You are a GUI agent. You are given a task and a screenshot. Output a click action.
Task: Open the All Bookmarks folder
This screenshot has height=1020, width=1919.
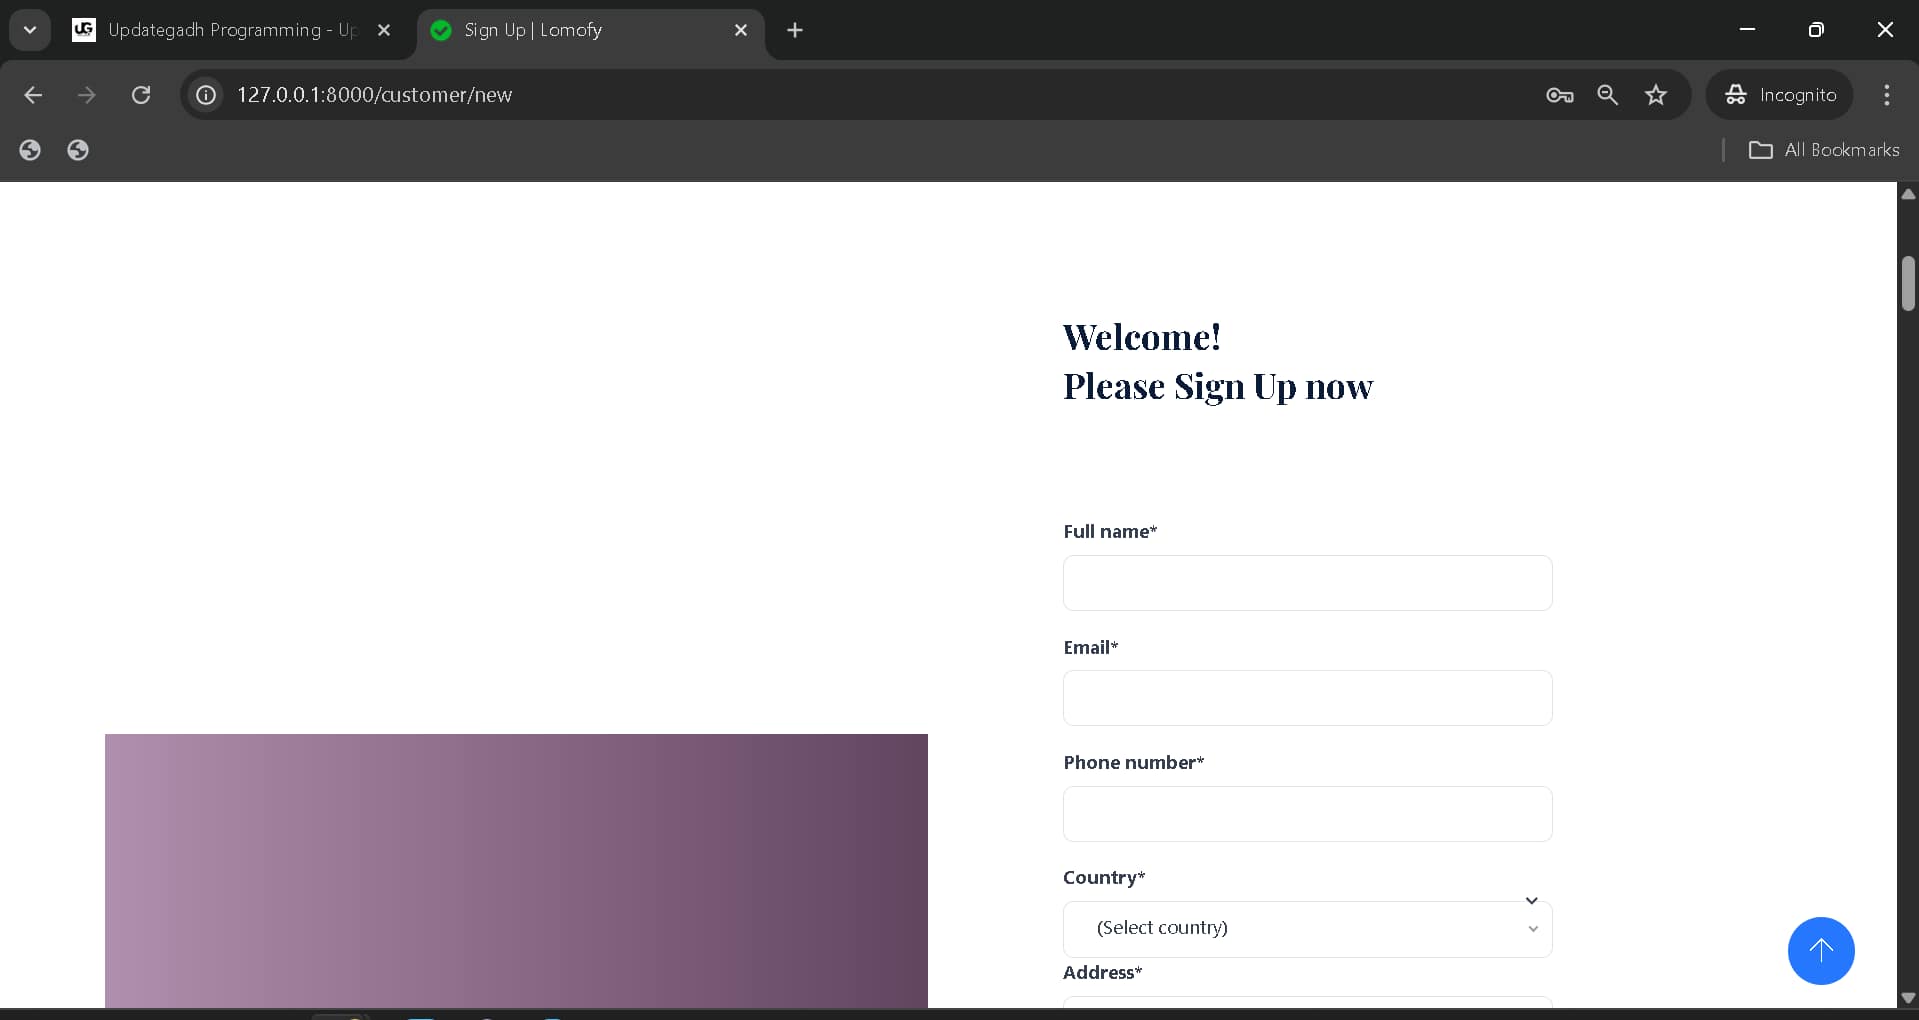1824,149
